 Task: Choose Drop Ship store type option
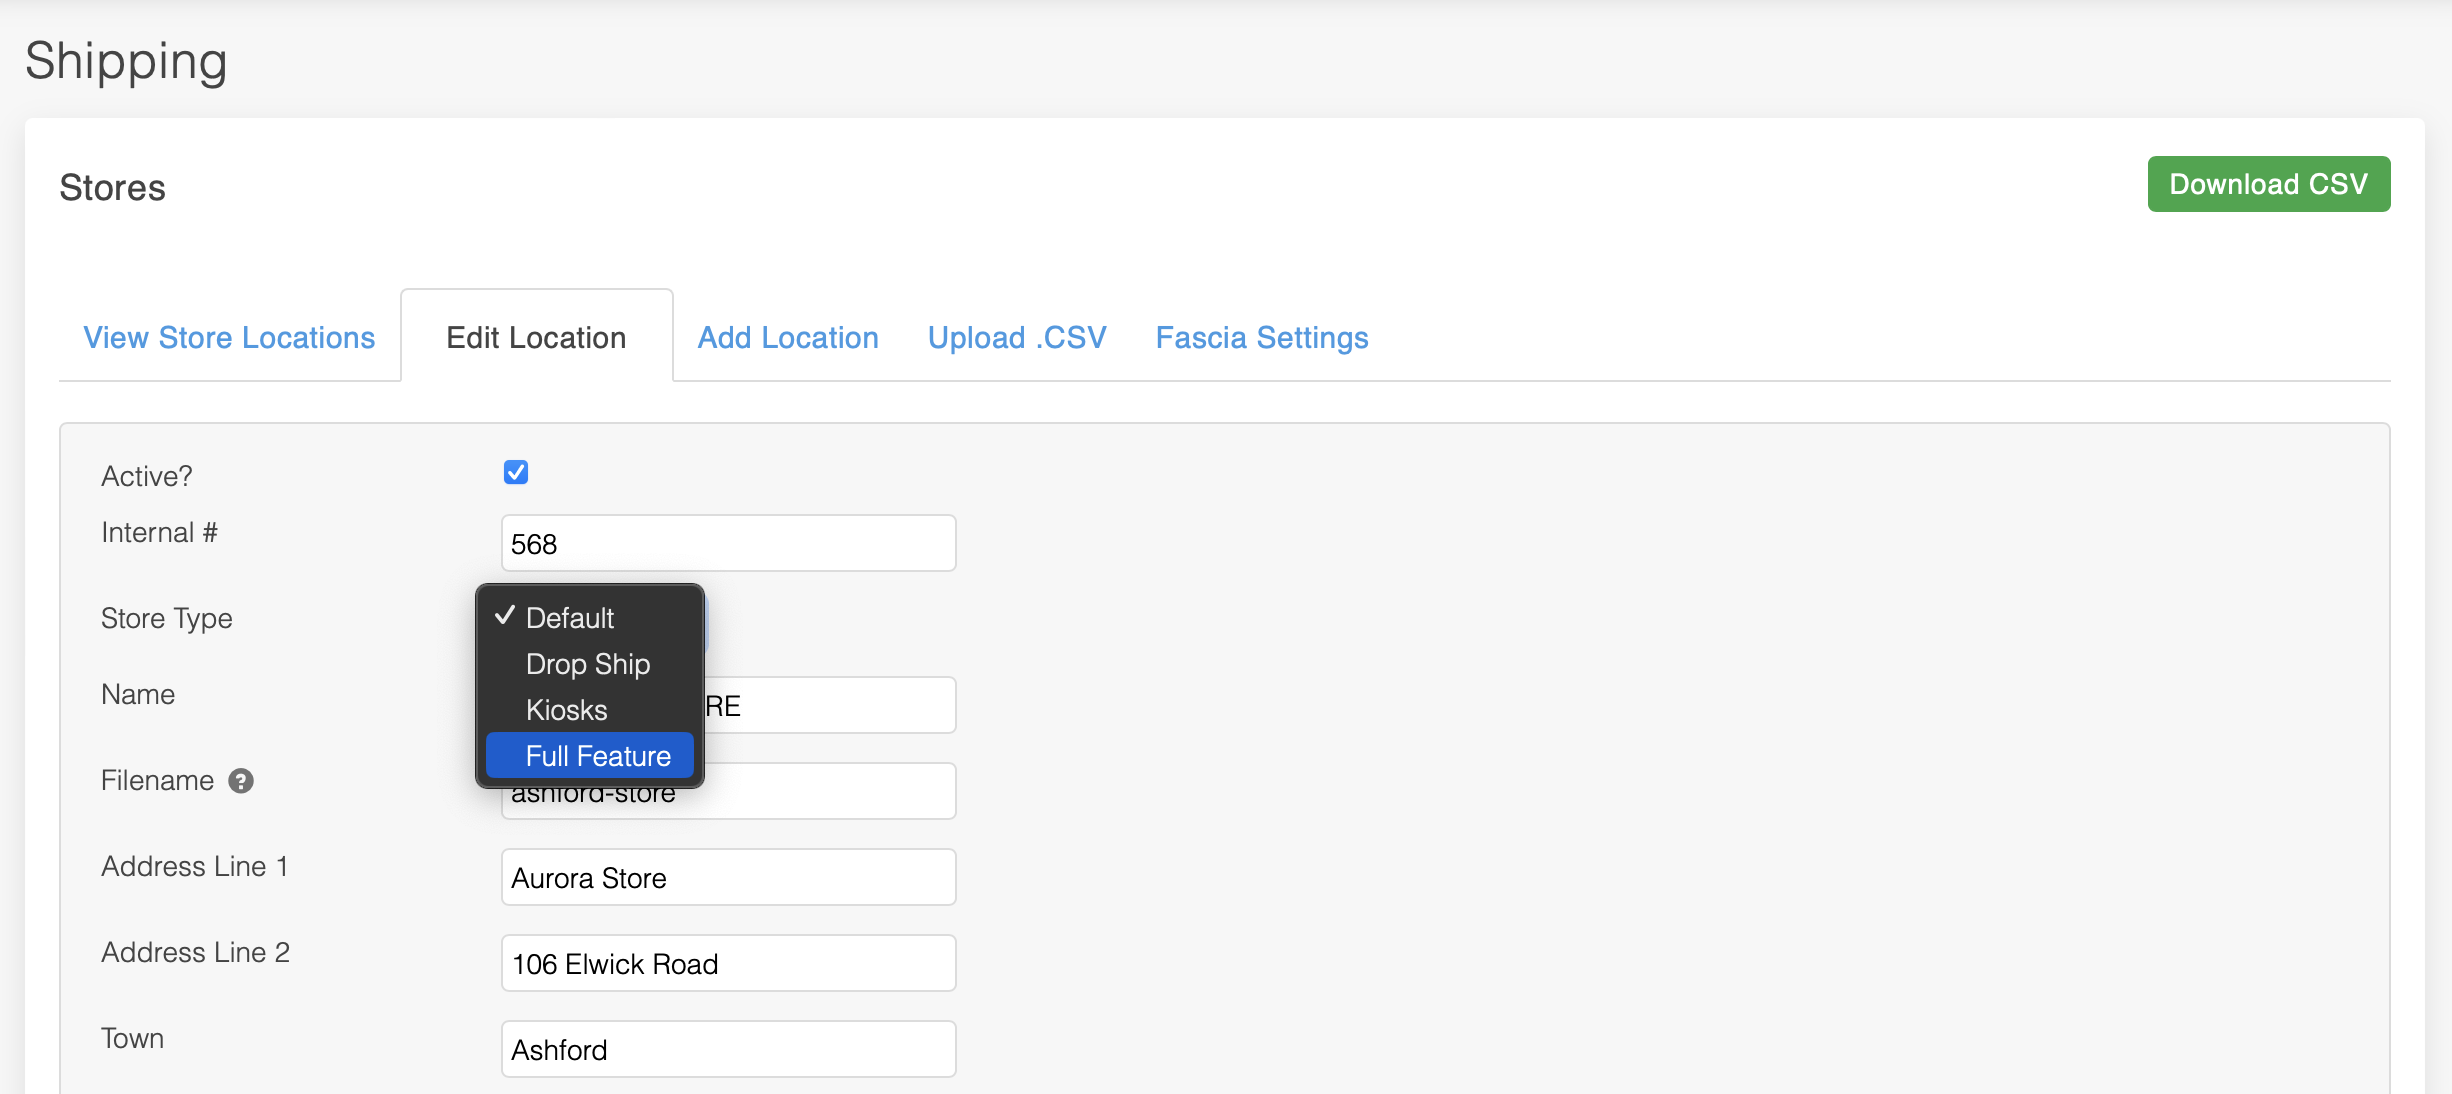(588, 664)
